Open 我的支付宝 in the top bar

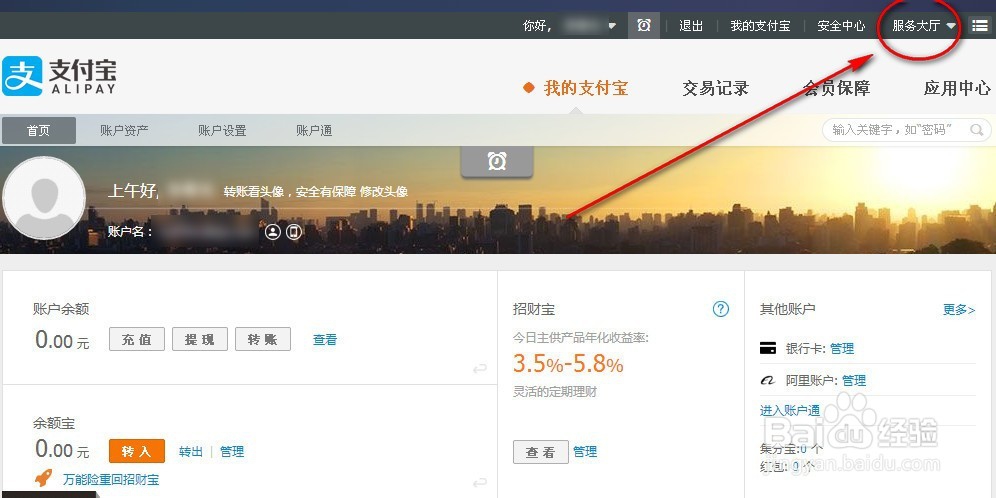(760, 26)
